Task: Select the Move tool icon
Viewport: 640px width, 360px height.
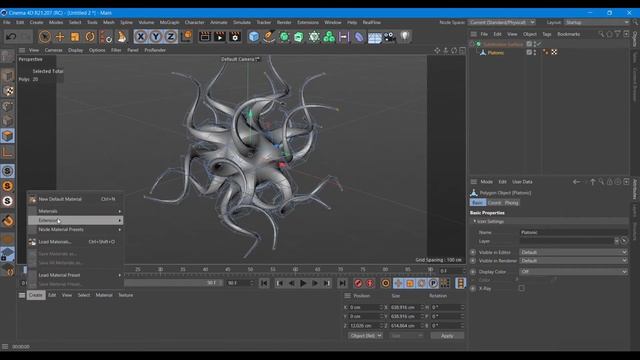Action: tap(60, 37)
